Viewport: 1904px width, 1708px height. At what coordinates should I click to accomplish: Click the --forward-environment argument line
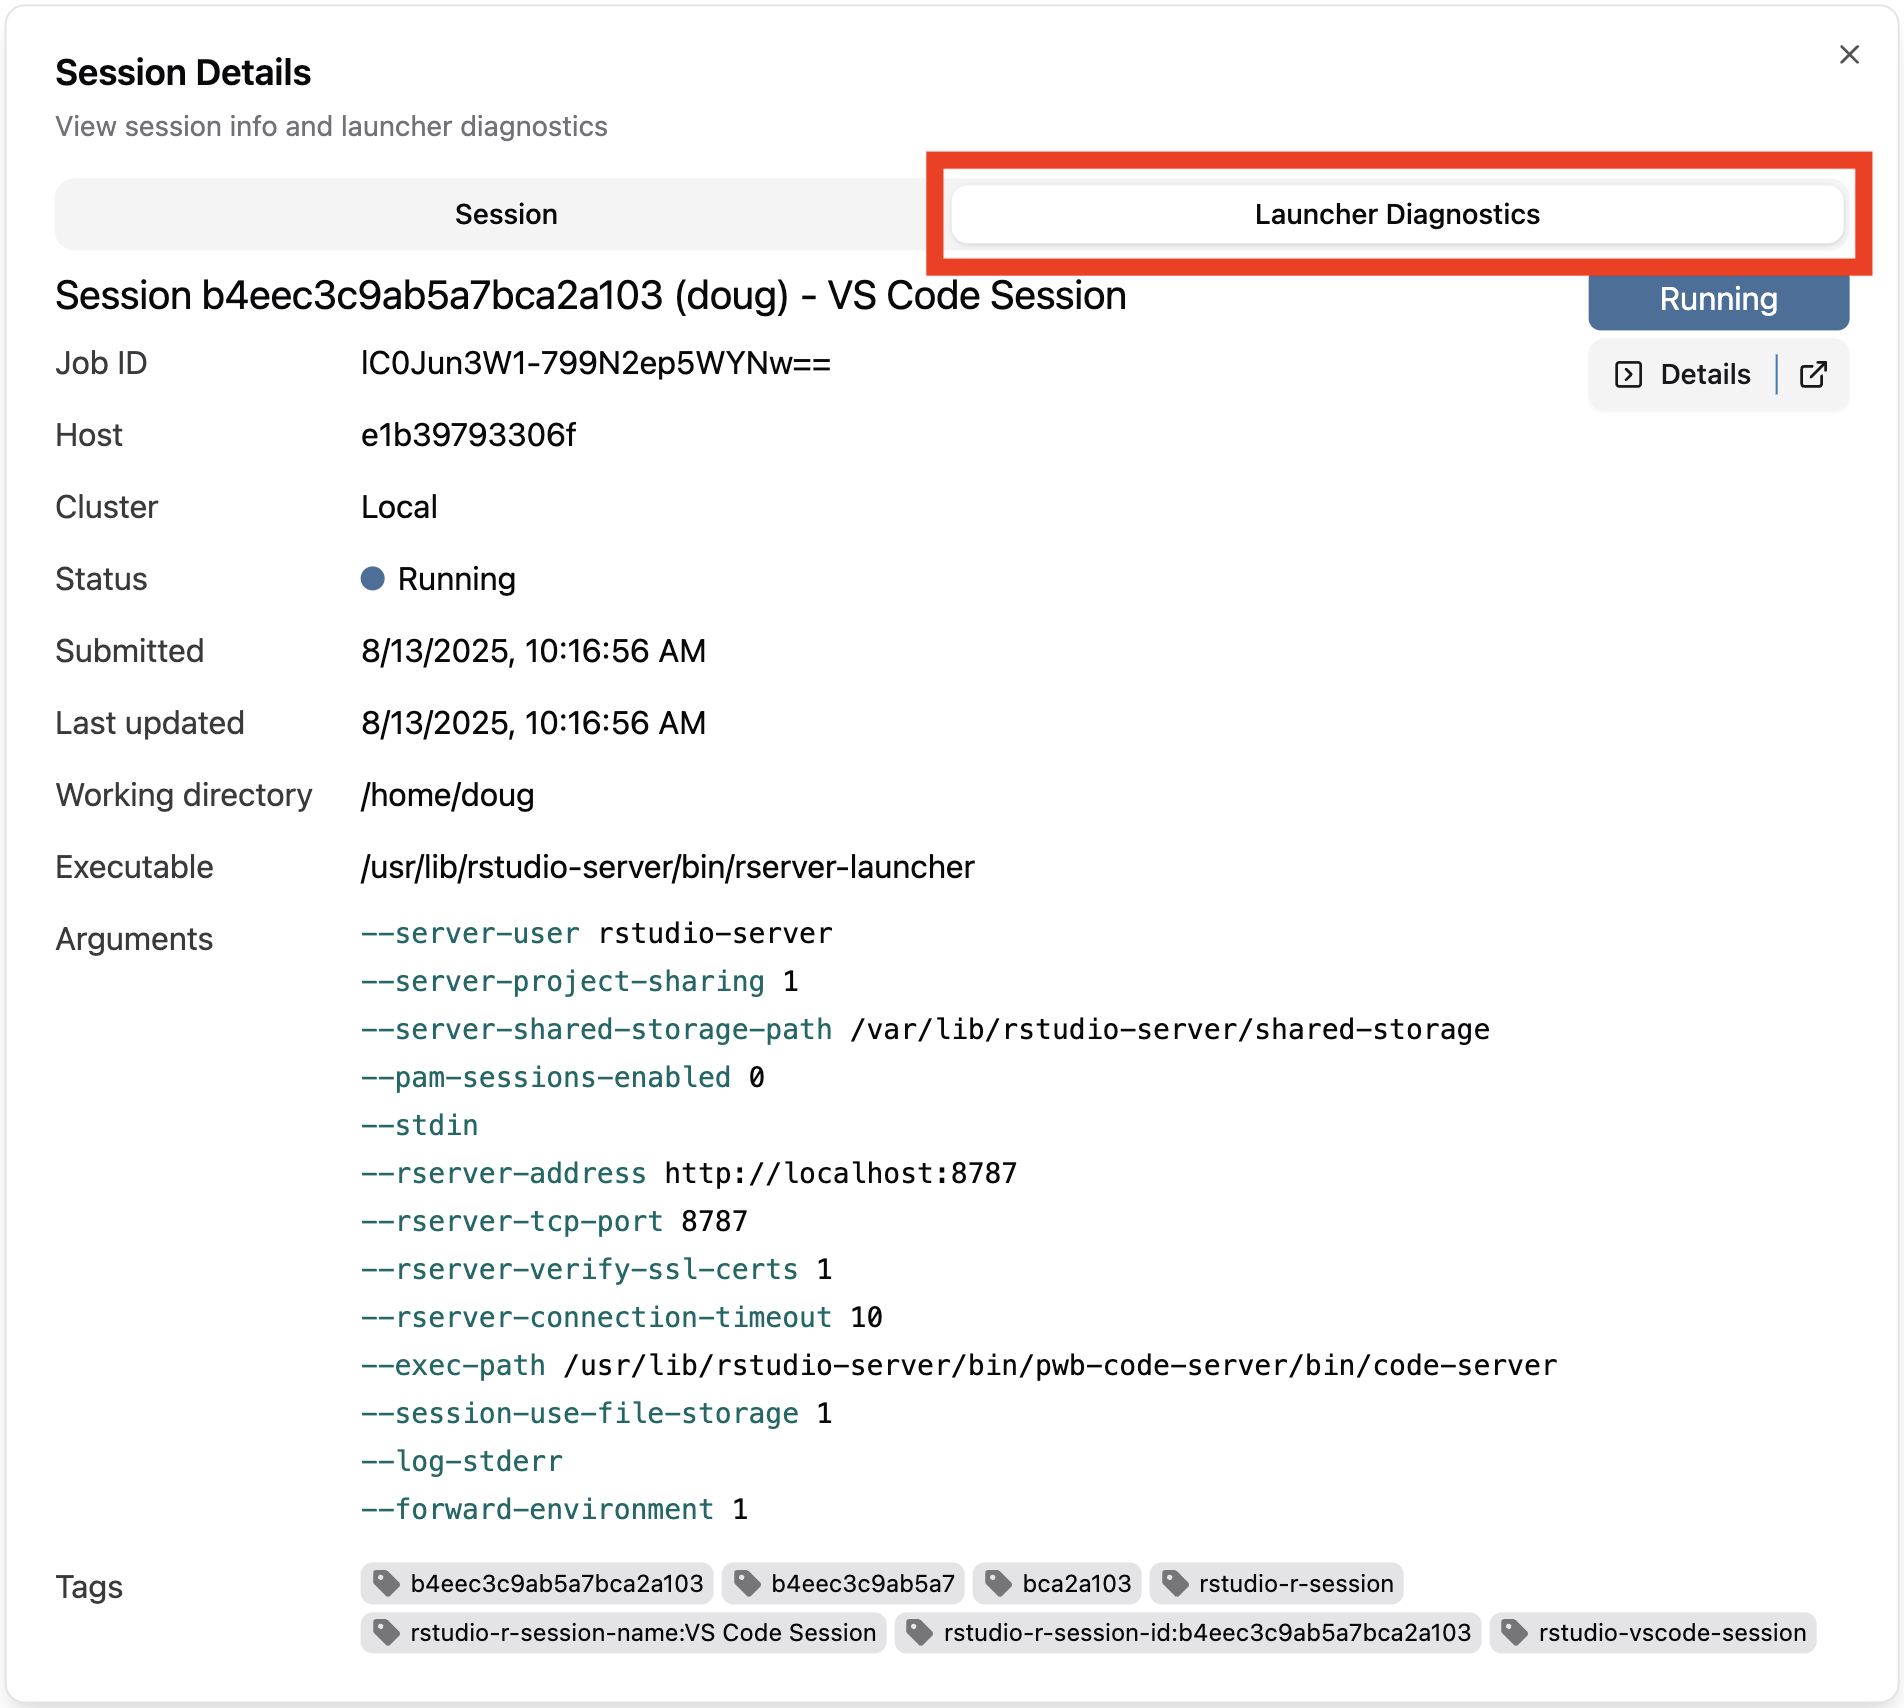[554, 1509]
